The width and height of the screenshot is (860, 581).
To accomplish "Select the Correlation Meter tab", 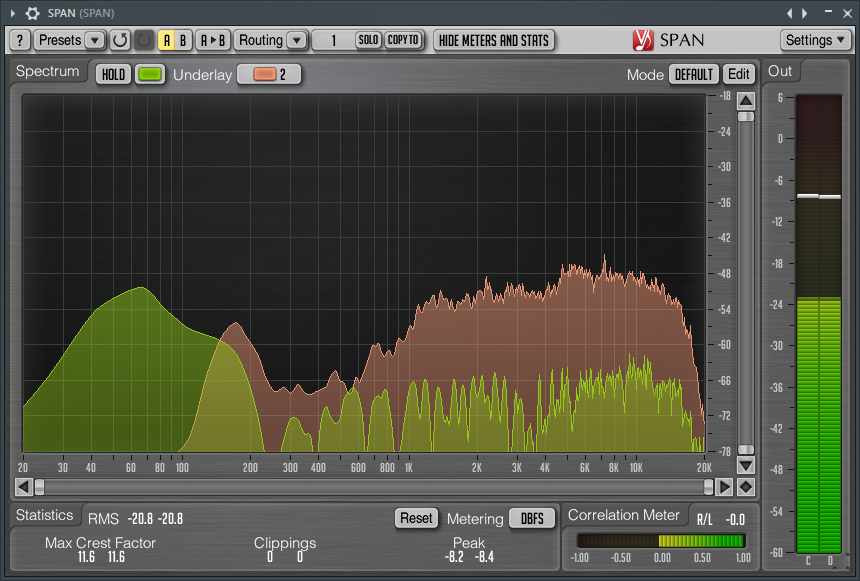I will [x=624, y=515].
